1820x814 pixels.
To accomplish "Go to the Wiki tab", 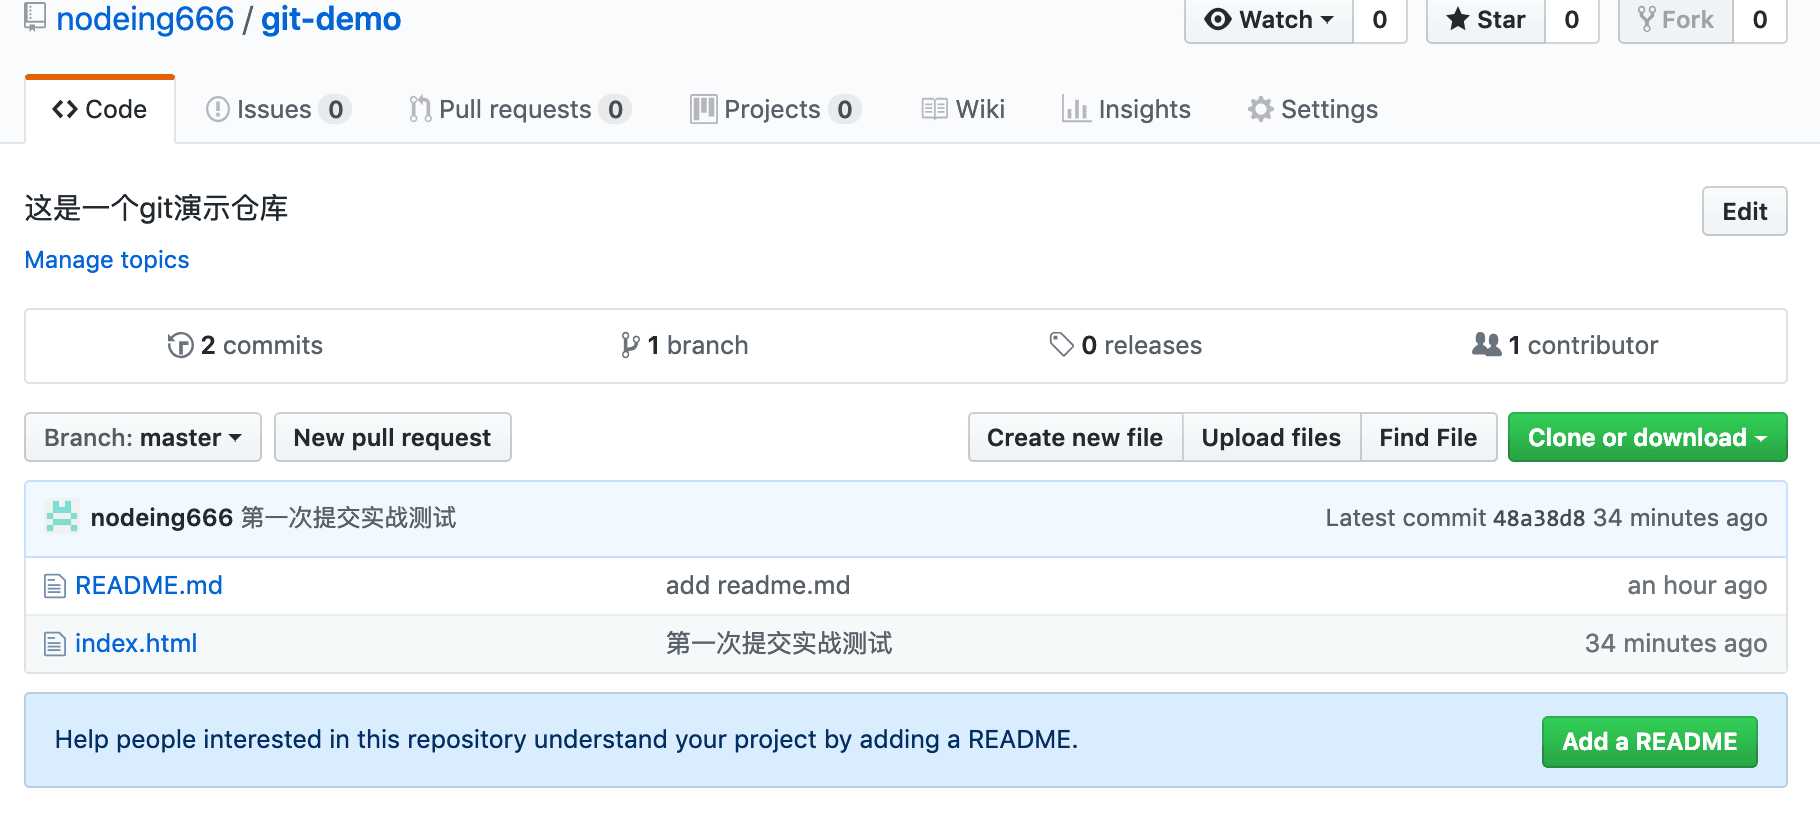I will [x=963, y=109].
